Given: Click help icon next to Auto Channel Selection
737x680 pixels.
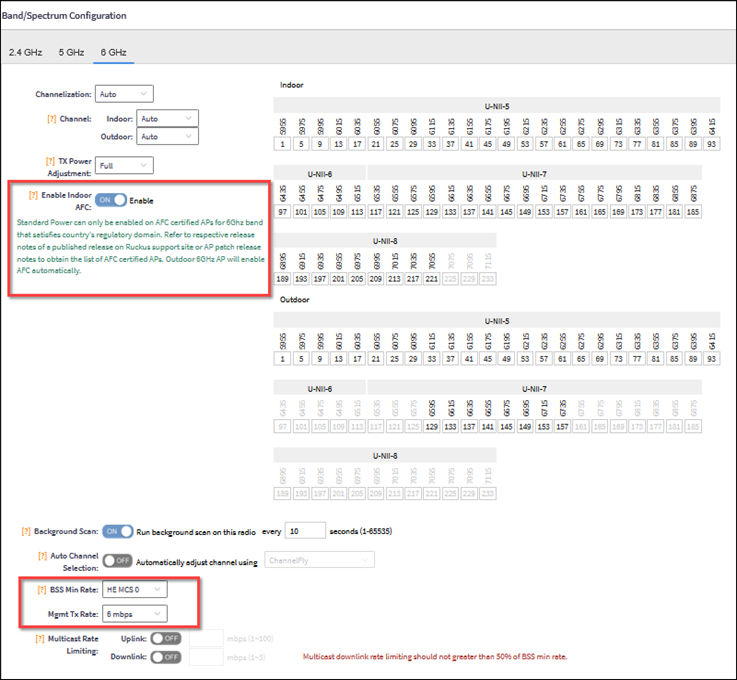Looking at the screenshot, I should click(x=43, y=556).
